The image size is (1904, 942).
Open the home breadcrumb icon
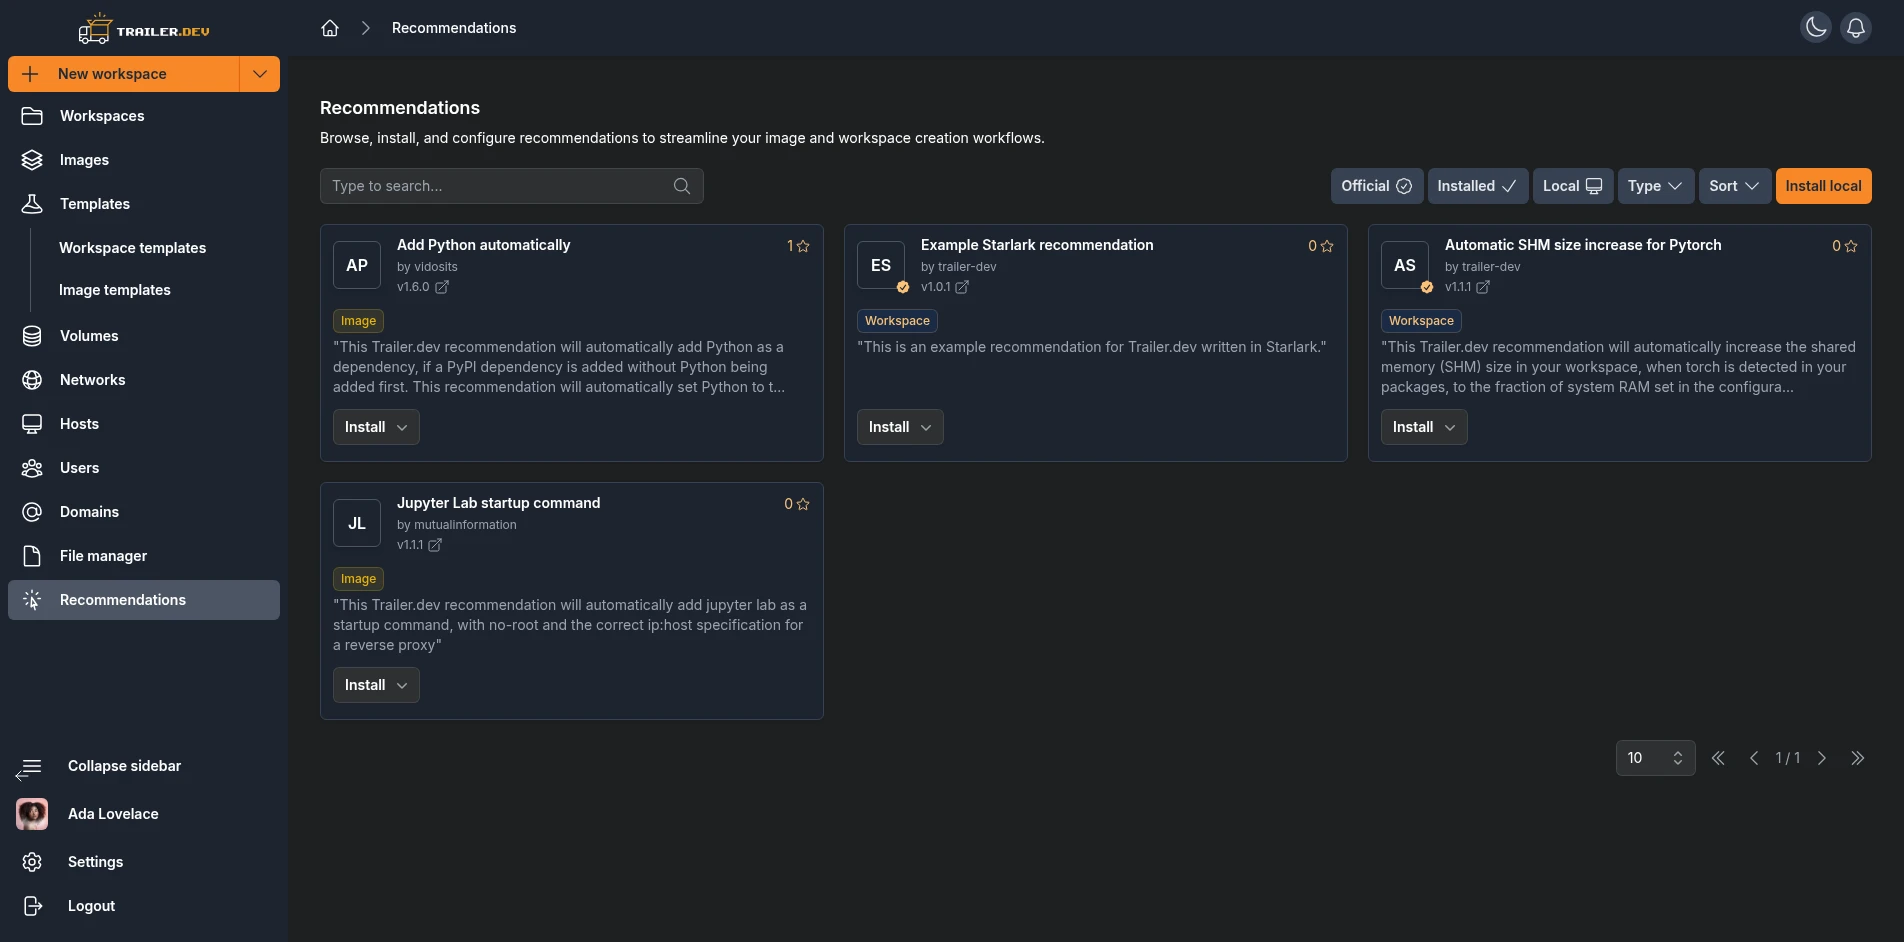tap(330, 28)
